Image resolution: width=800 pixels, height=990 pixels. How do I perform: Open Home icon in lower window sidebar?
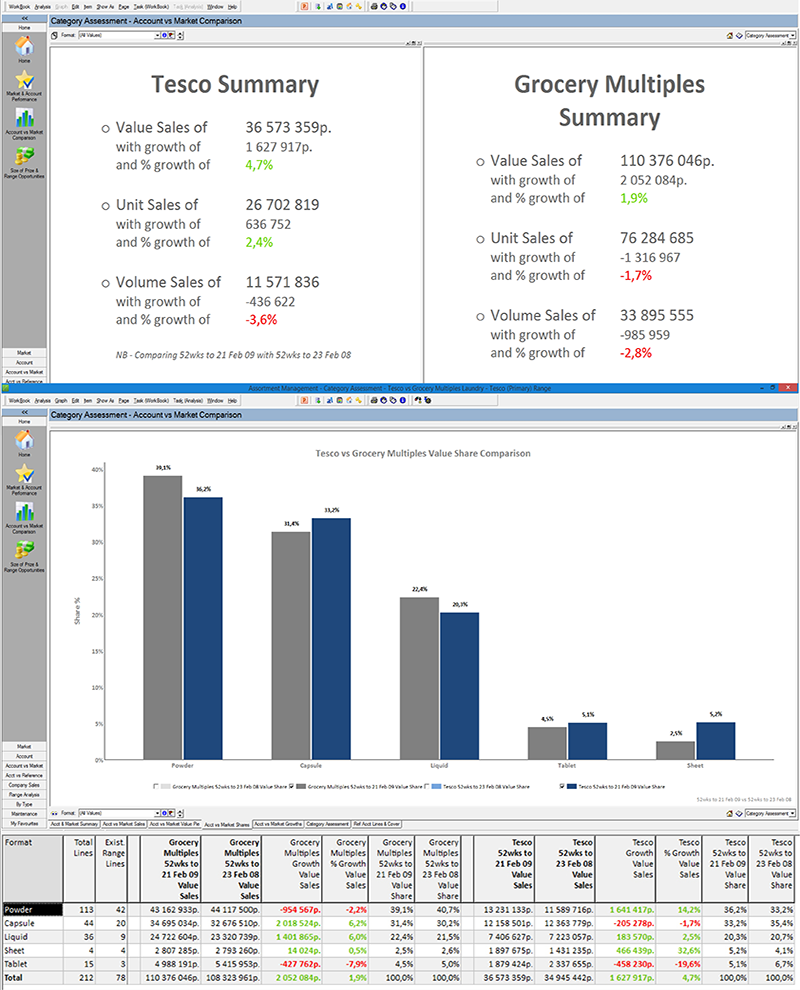pyautogui.click(x=24, y=440)
